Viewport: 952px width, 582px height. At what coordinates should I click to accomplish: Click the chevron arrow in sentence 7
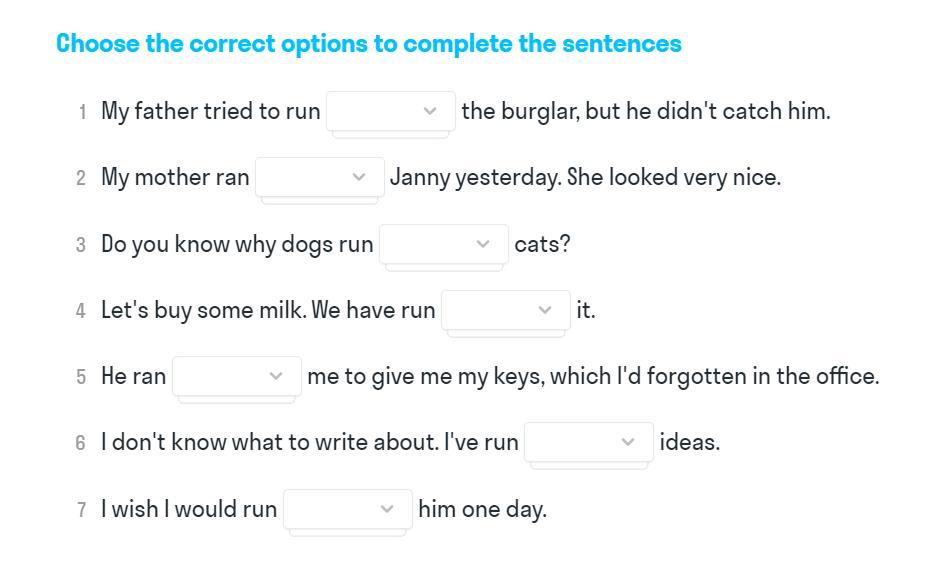point(387,509)
